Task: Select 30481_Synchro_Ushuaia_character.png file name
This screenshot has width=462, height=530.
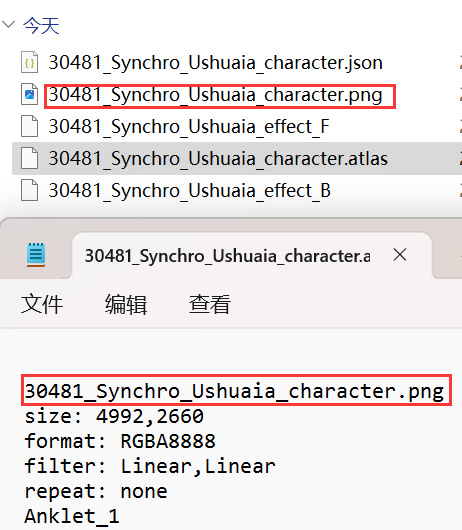Action: point(216,95)
